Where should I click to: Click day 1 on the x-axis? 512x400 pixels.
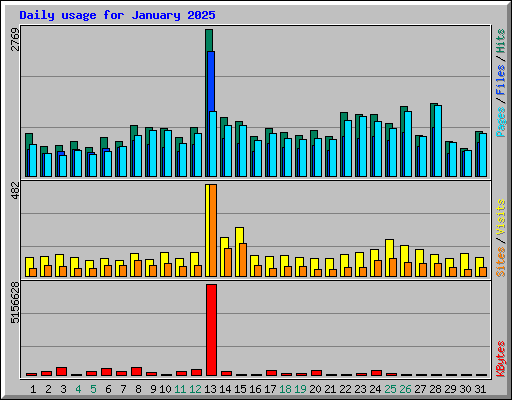pos(33,389)
